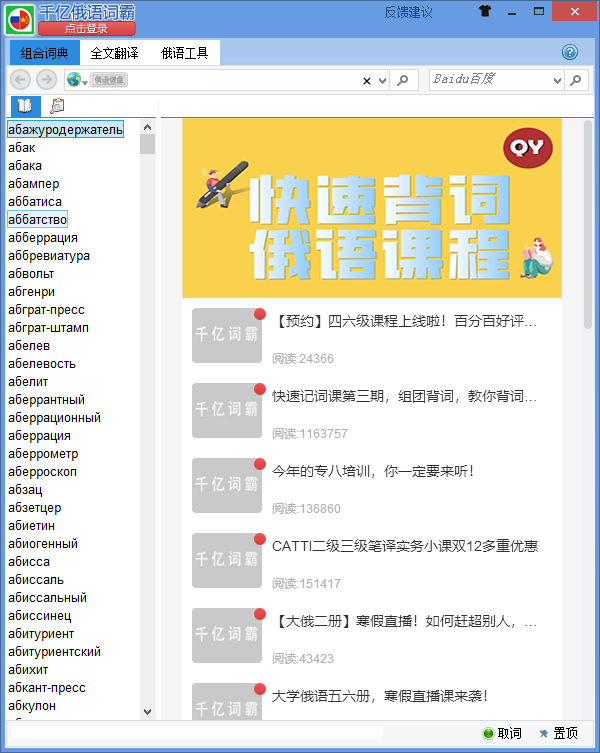Select the word абампер

coord(34,183)
